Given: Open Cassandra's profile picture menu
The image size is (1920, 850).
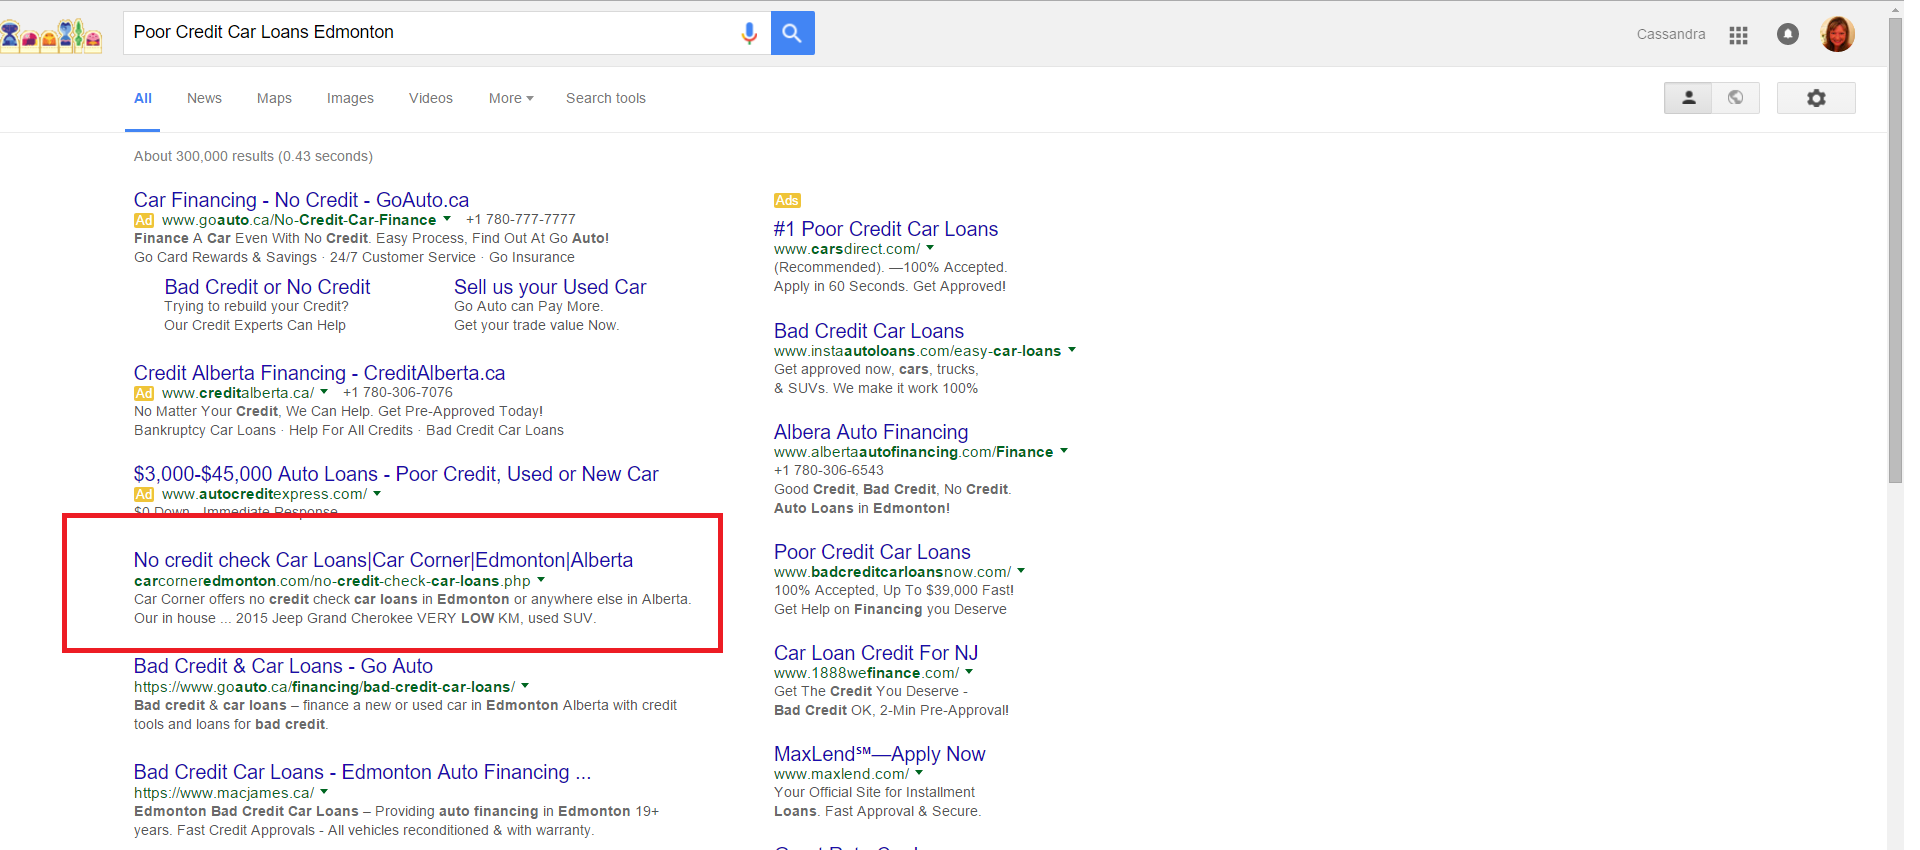Looking at the screenshot, I should (1838, 34).
